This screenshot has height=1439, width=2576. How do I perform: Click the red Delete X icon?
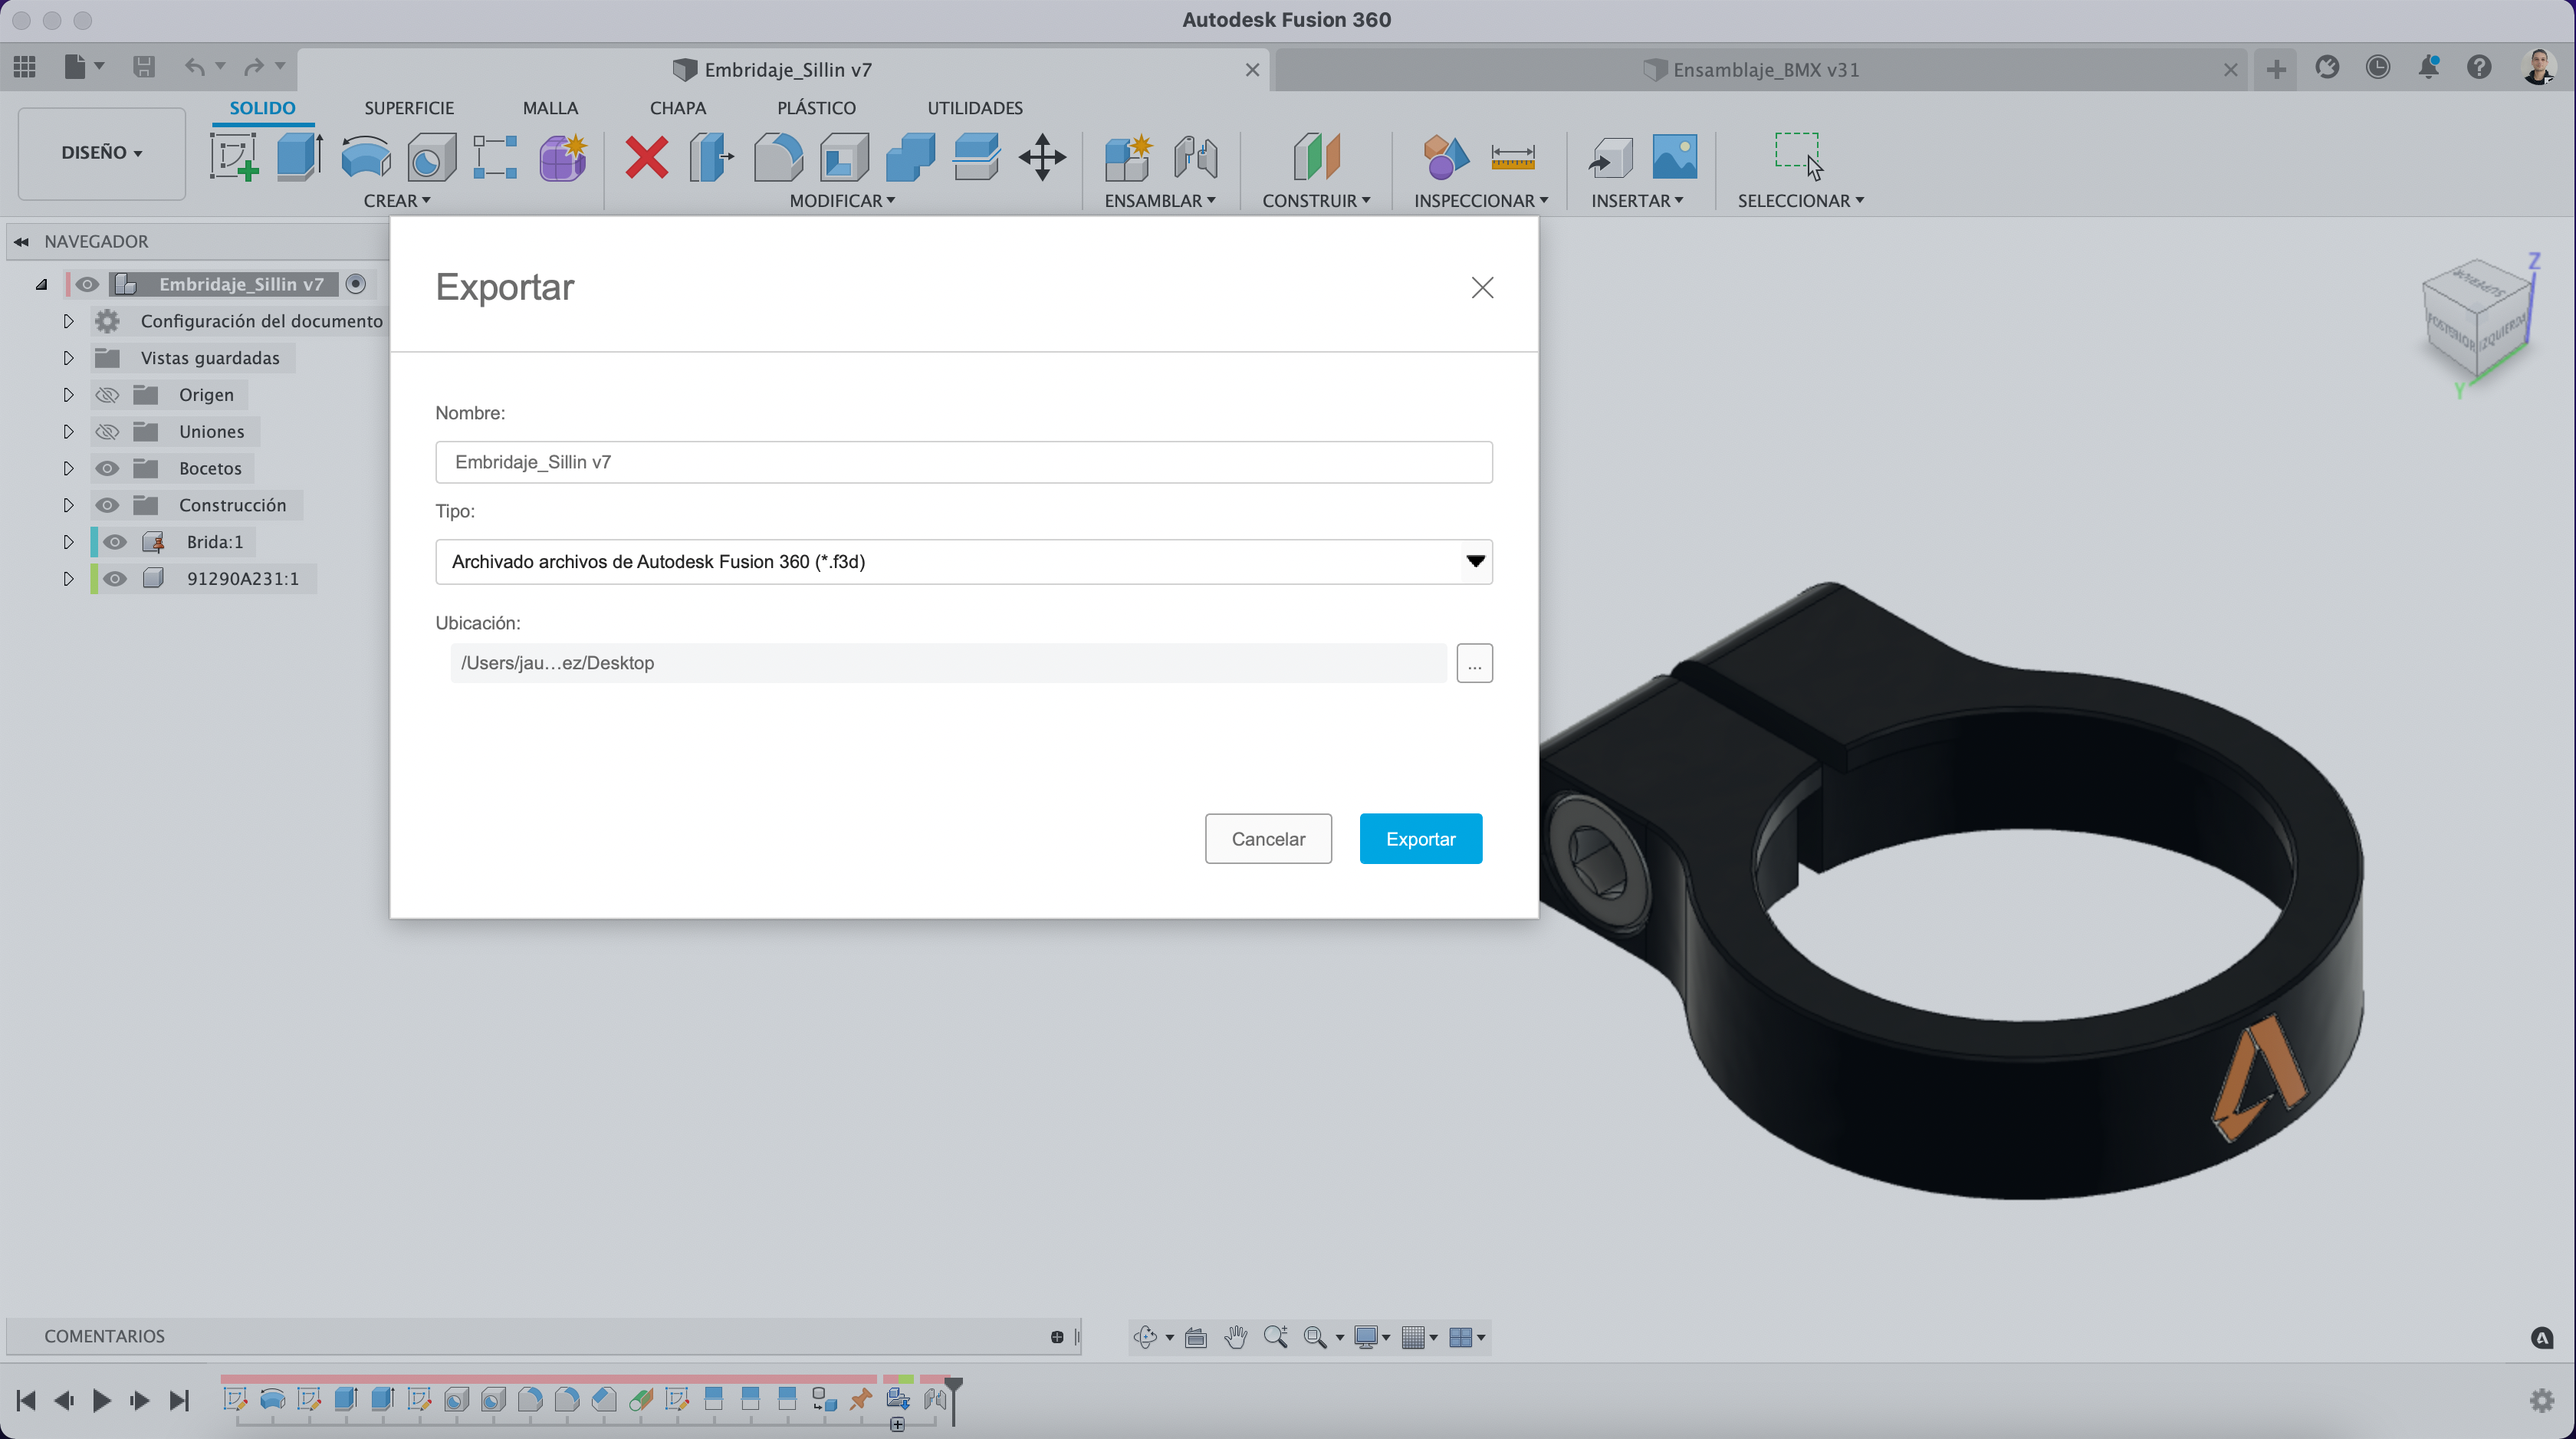(x=647, y=157)
